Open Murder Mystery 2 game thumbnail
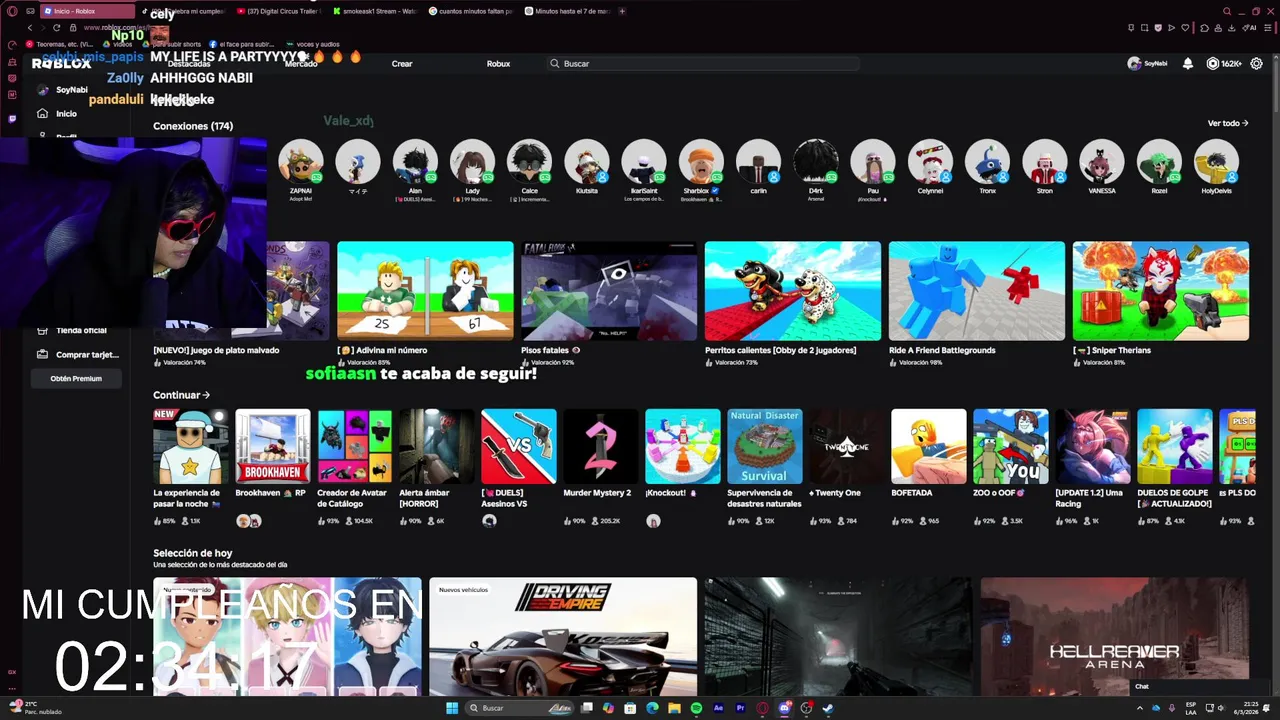 pyautogui.click(x=600, y=446)
